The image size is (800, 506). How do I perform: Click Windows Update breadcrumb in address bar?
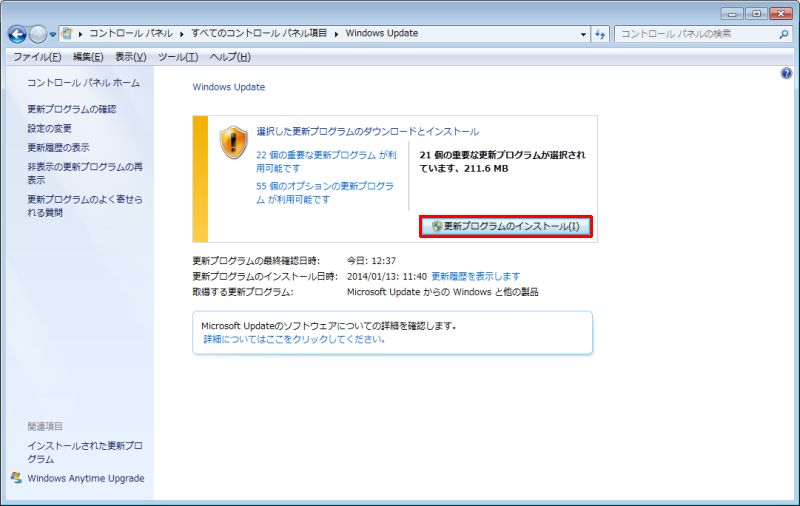tap(382, 33)
